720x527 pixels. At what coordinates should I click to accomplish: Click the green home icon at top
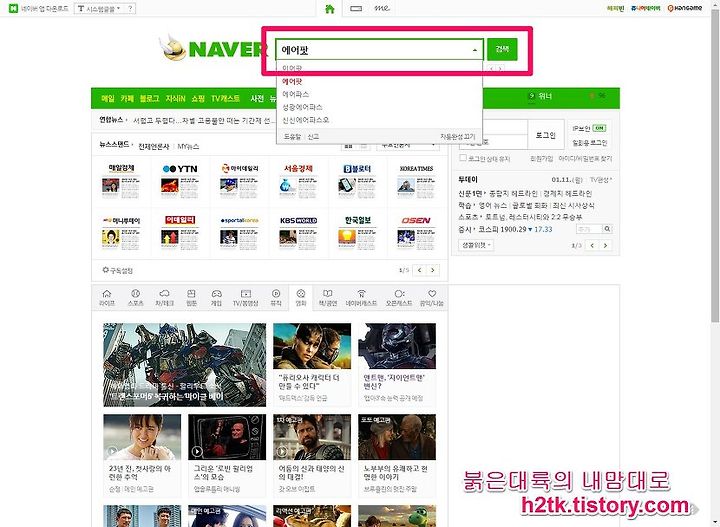pos(330,9)
